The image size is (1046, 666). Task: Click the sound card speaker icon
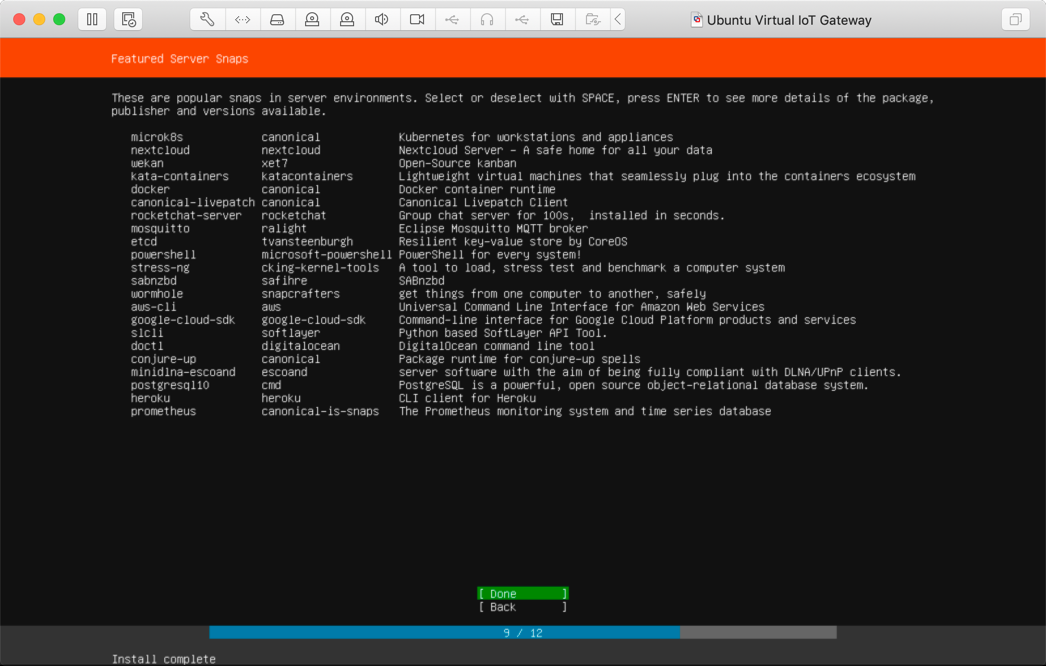(382, 19)
